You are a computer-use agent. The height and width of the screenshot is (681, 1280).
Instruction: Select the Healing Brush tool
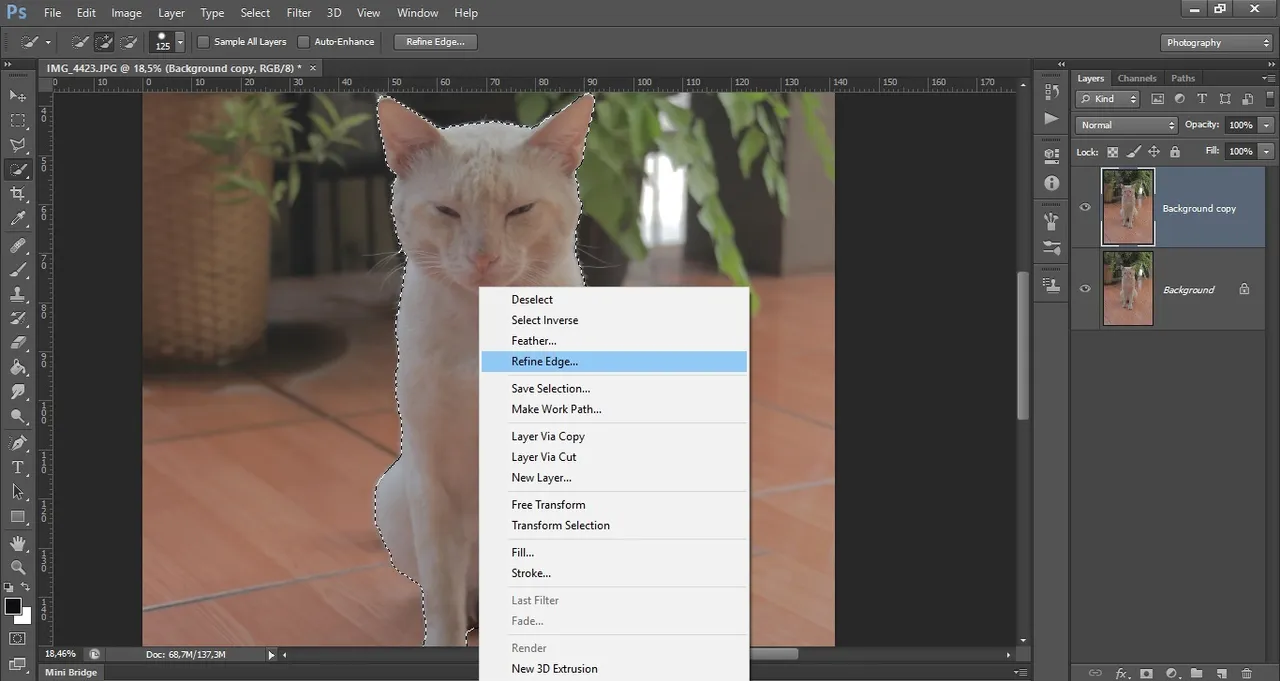click(18, 245)
